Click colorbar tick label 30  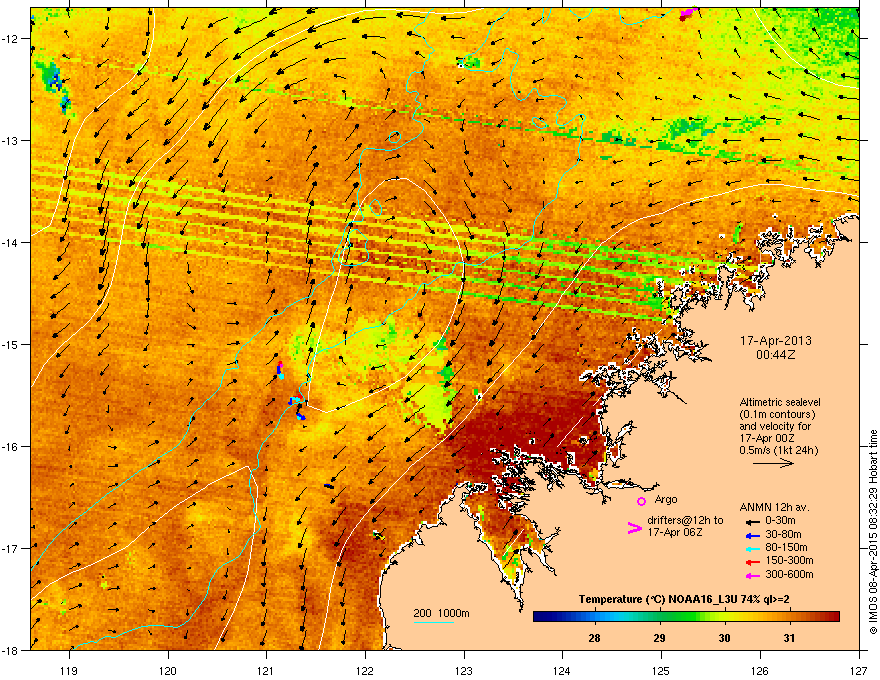[725, 638]
